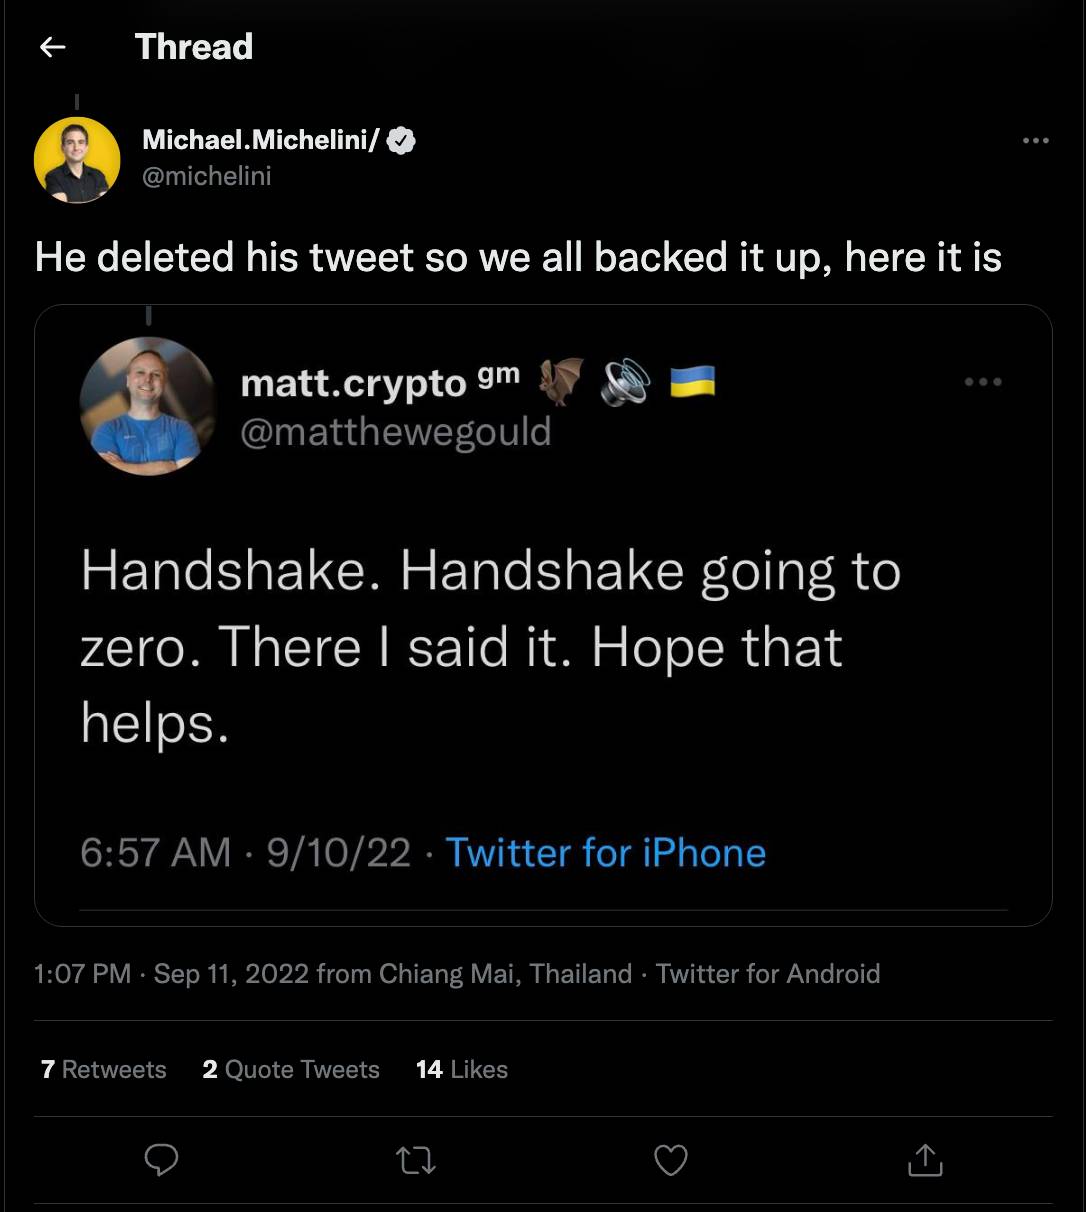
Task: Open Michael.Michelini's profile picture
Action: pos(77,160)
